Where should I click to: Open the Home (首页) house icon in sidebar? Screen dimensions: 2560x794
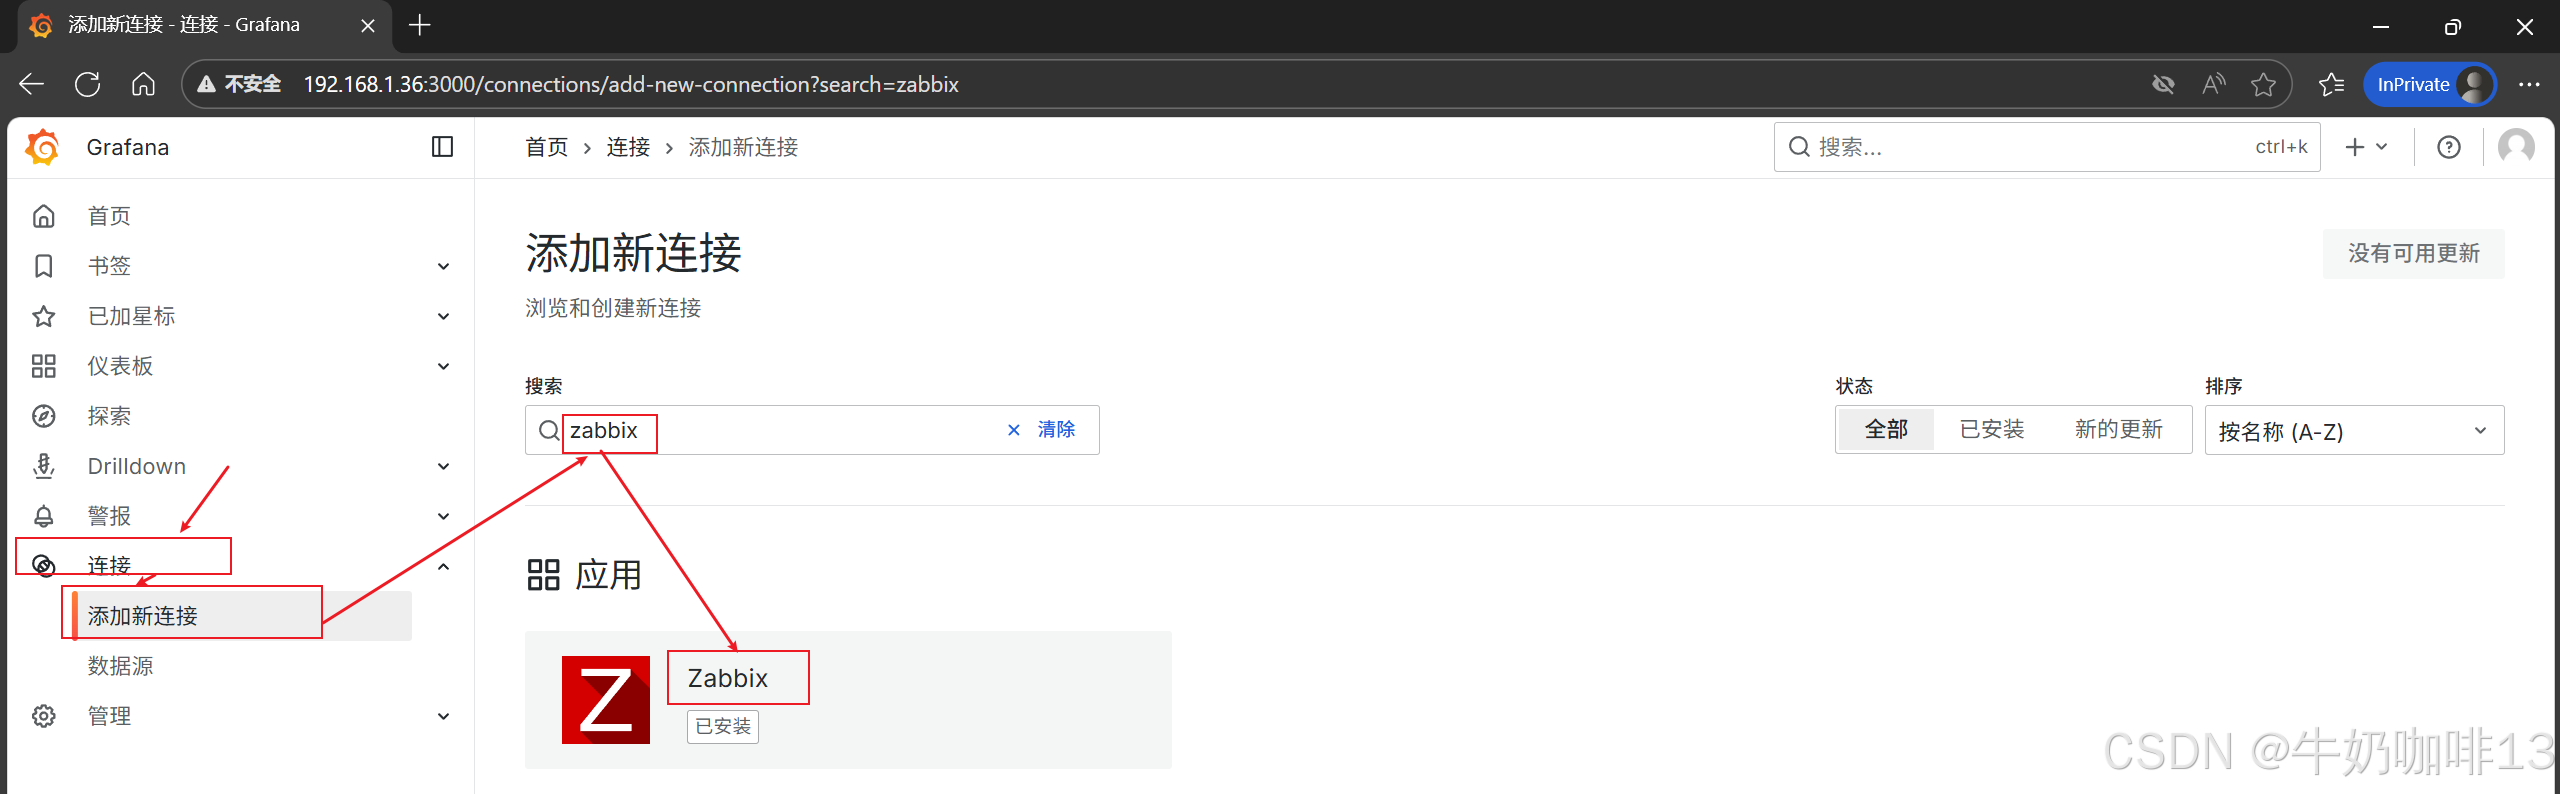pyautogui.click(x=44, y=216)
